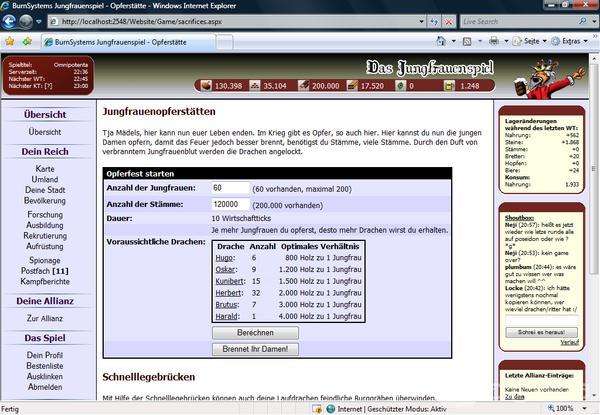Expand the address bar history dropdown
This screenshot has width=600, height=415.
[x=422, y=22]
